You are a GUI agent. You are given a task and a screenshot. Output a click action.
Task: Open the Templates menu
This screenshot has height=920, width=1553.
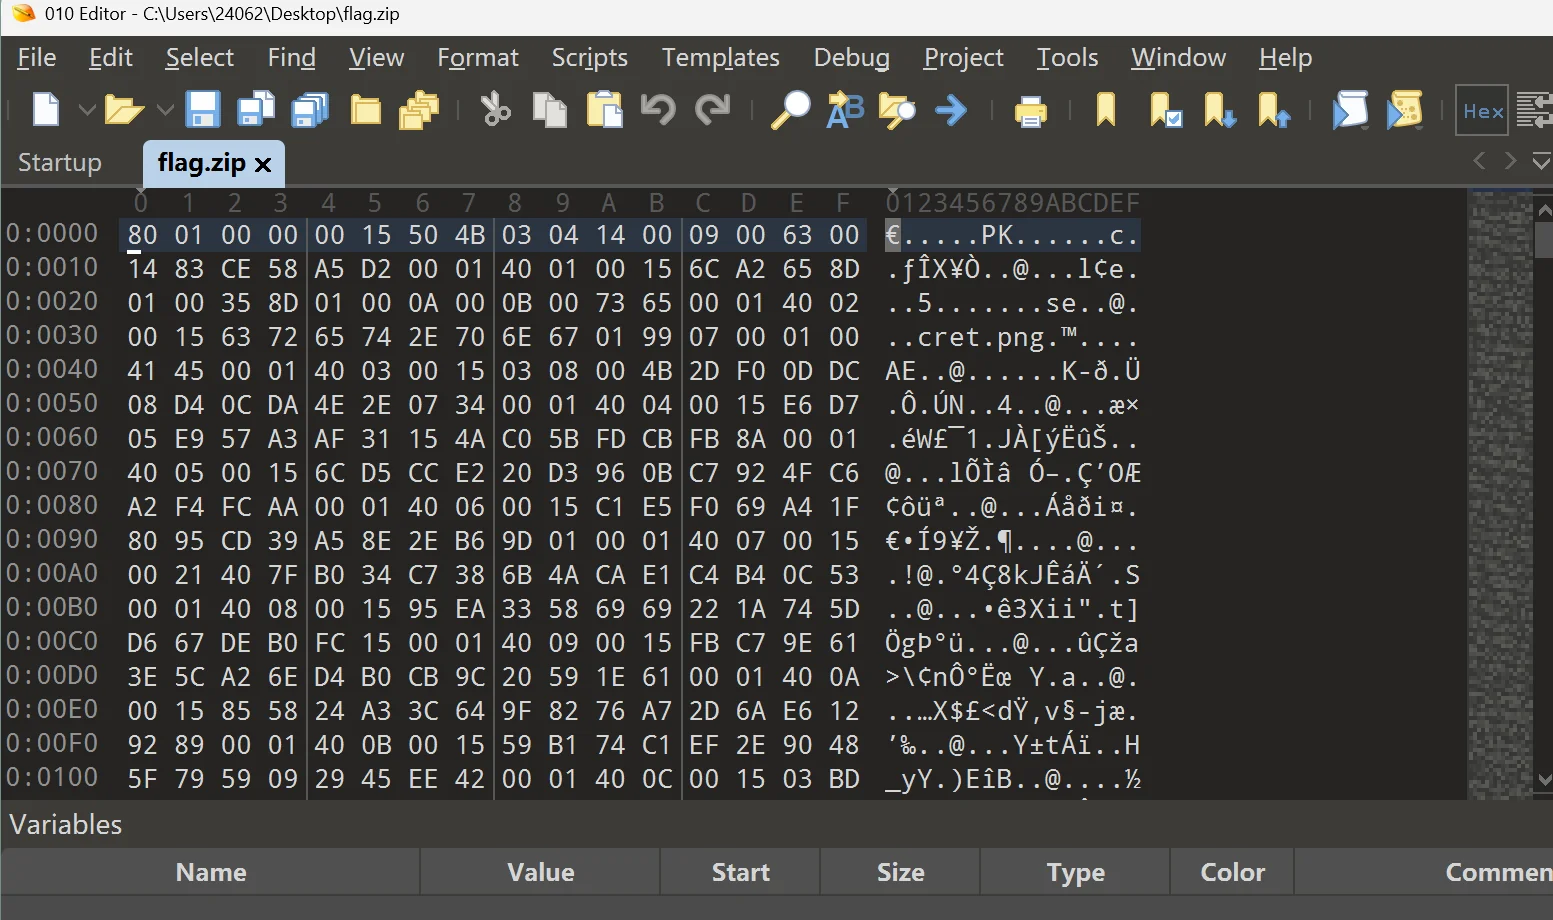tap(720, 58)
